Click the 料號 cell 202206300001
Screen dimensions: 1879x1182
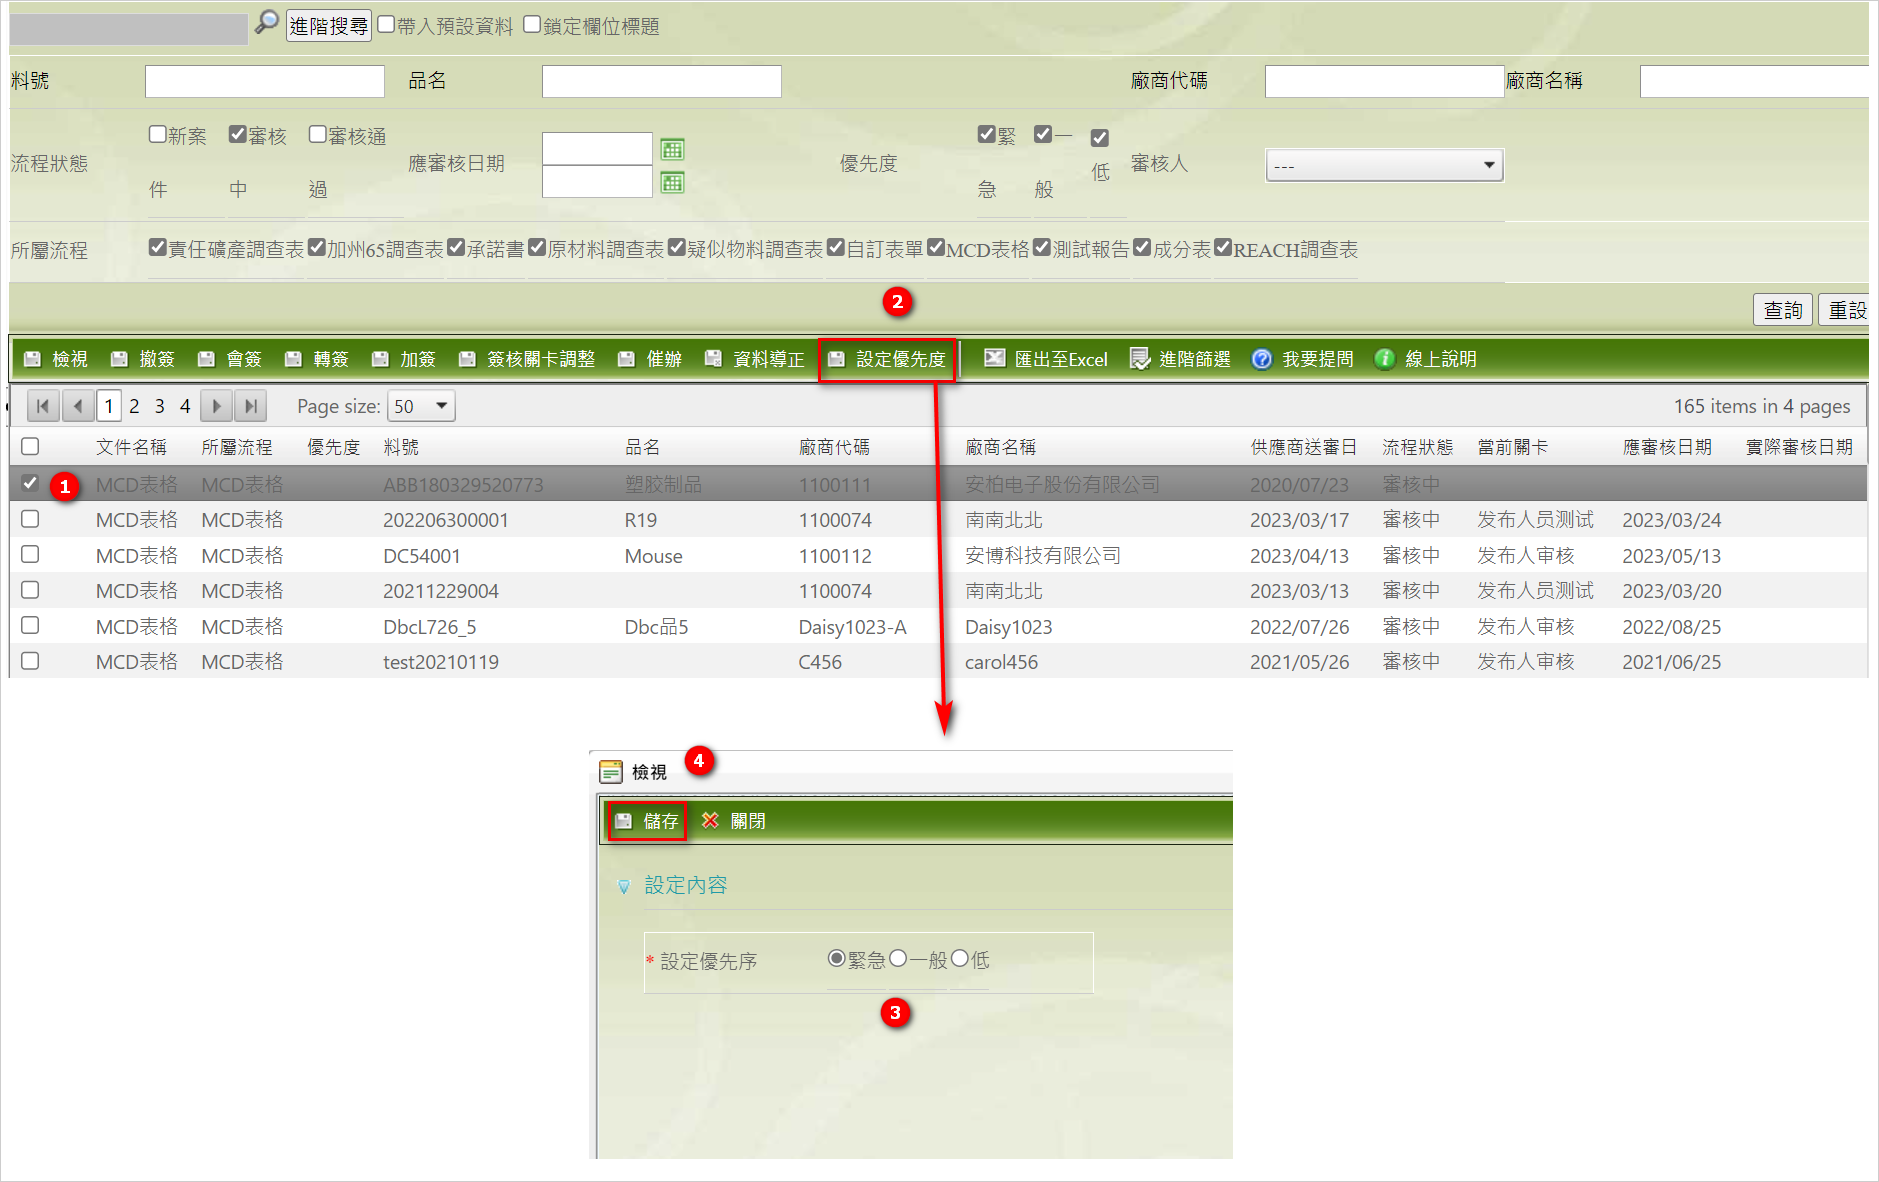tap(446, 520)
